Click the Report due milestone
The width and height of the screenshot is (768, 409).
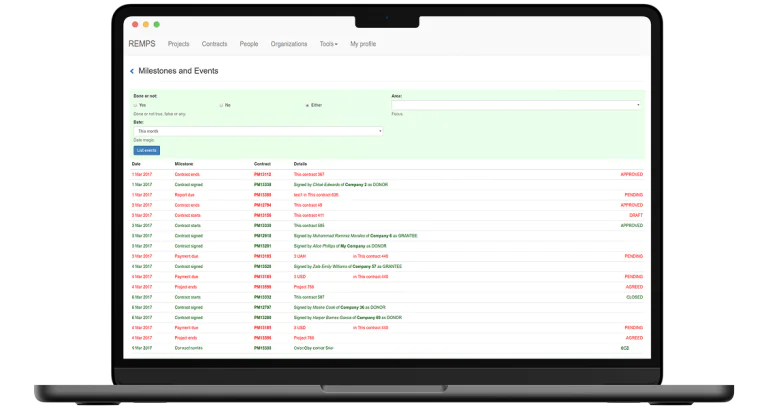pos(185,195)
